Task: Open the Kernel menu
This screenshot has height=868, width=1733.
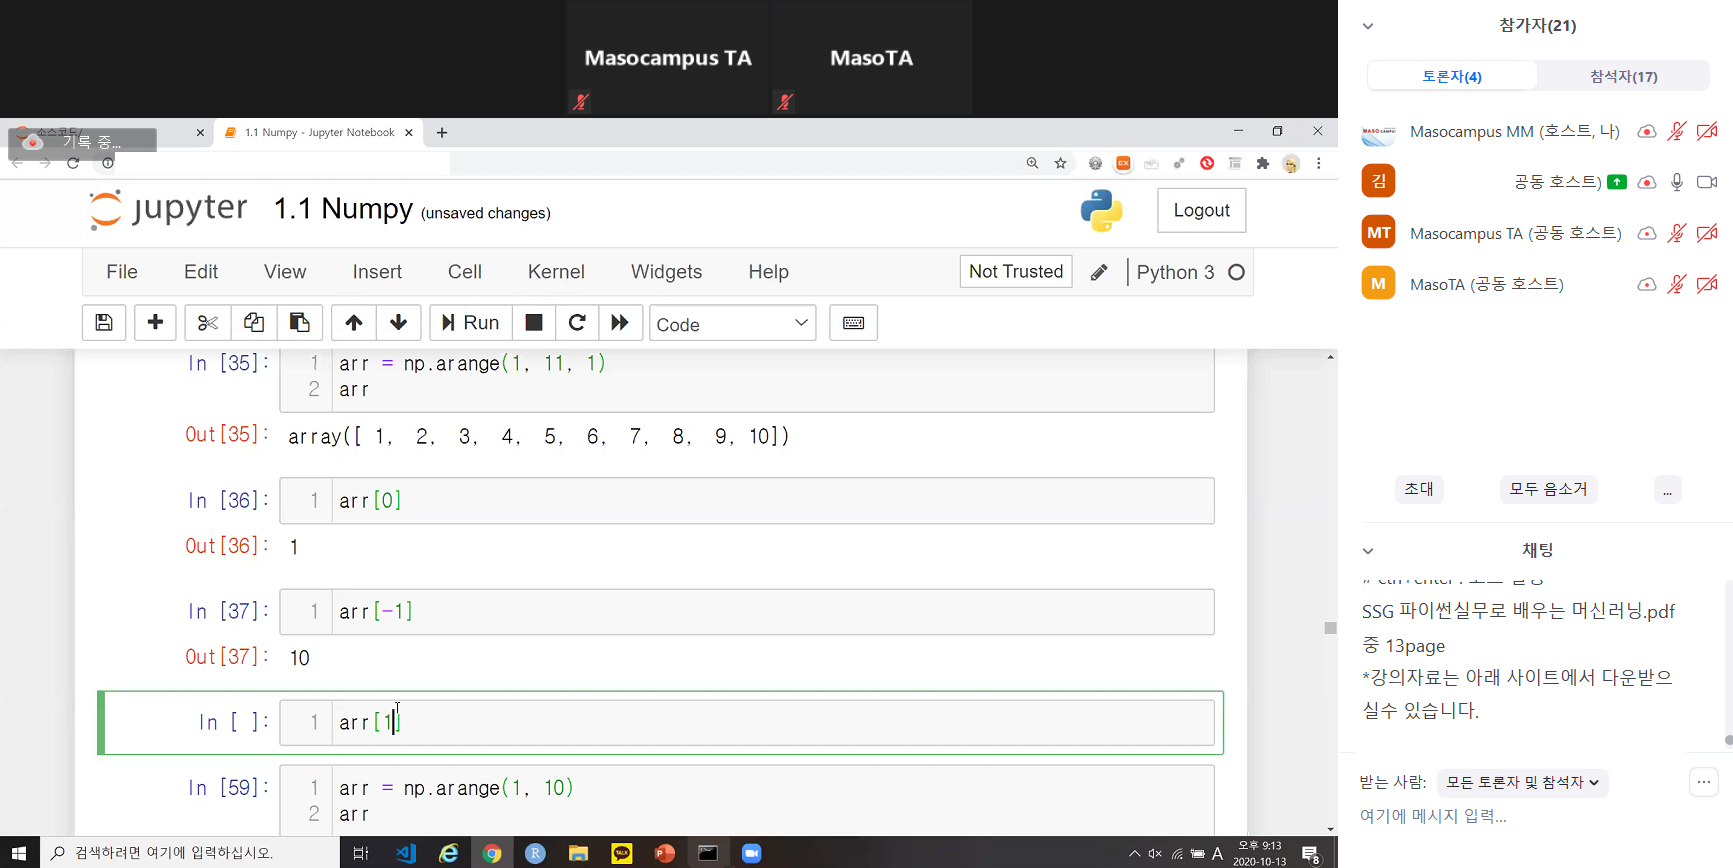Action: 556,272
